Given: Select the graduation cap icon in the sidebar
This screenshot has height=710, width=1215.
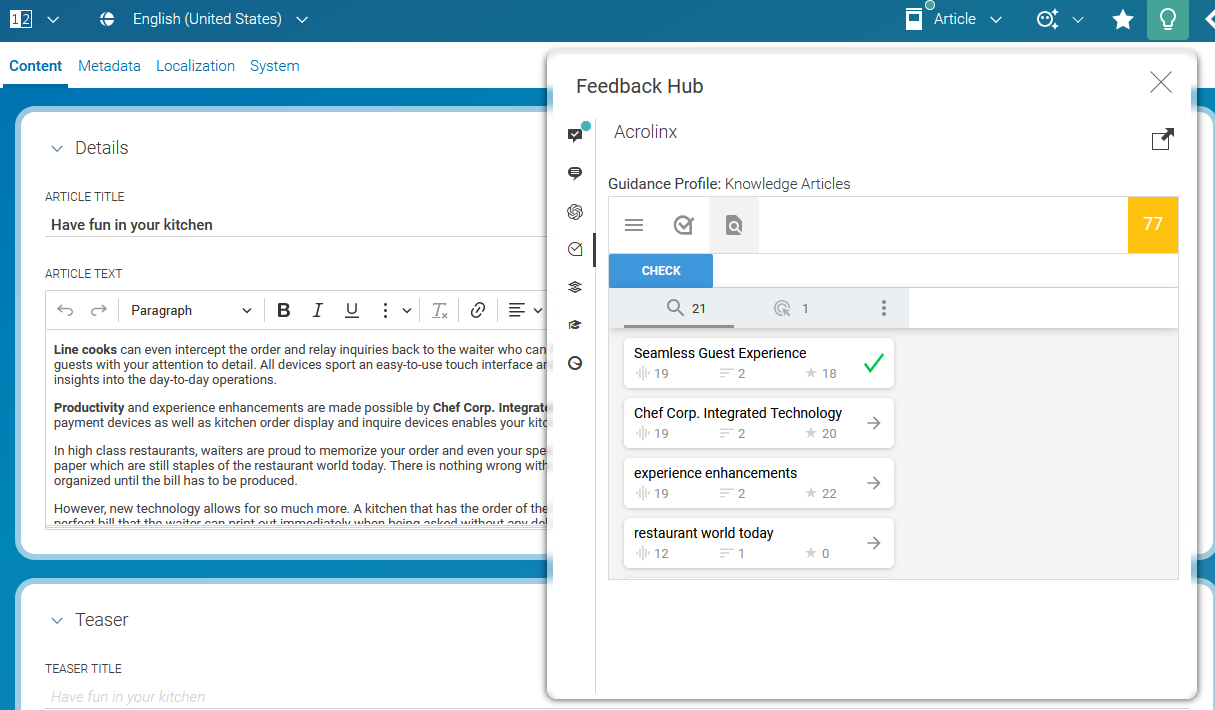Looking at the screenshot, I should click(575, 325).
